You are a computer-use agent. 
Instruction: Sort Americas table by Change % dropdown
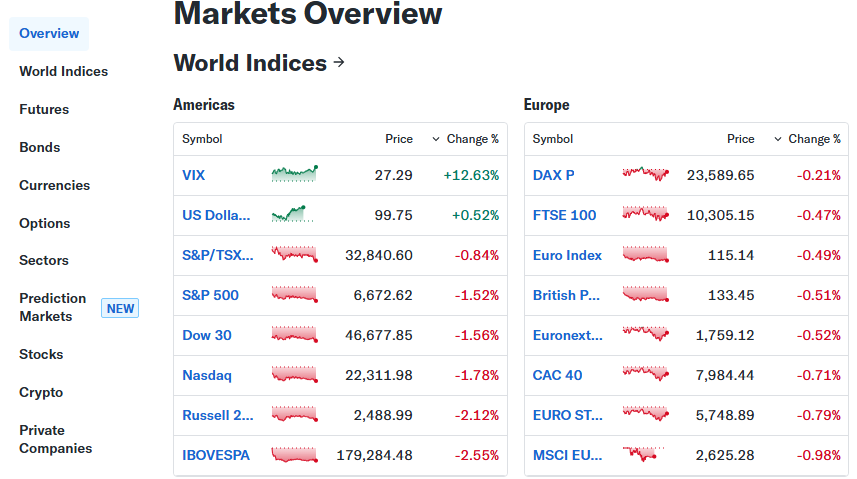pos(466,139)
